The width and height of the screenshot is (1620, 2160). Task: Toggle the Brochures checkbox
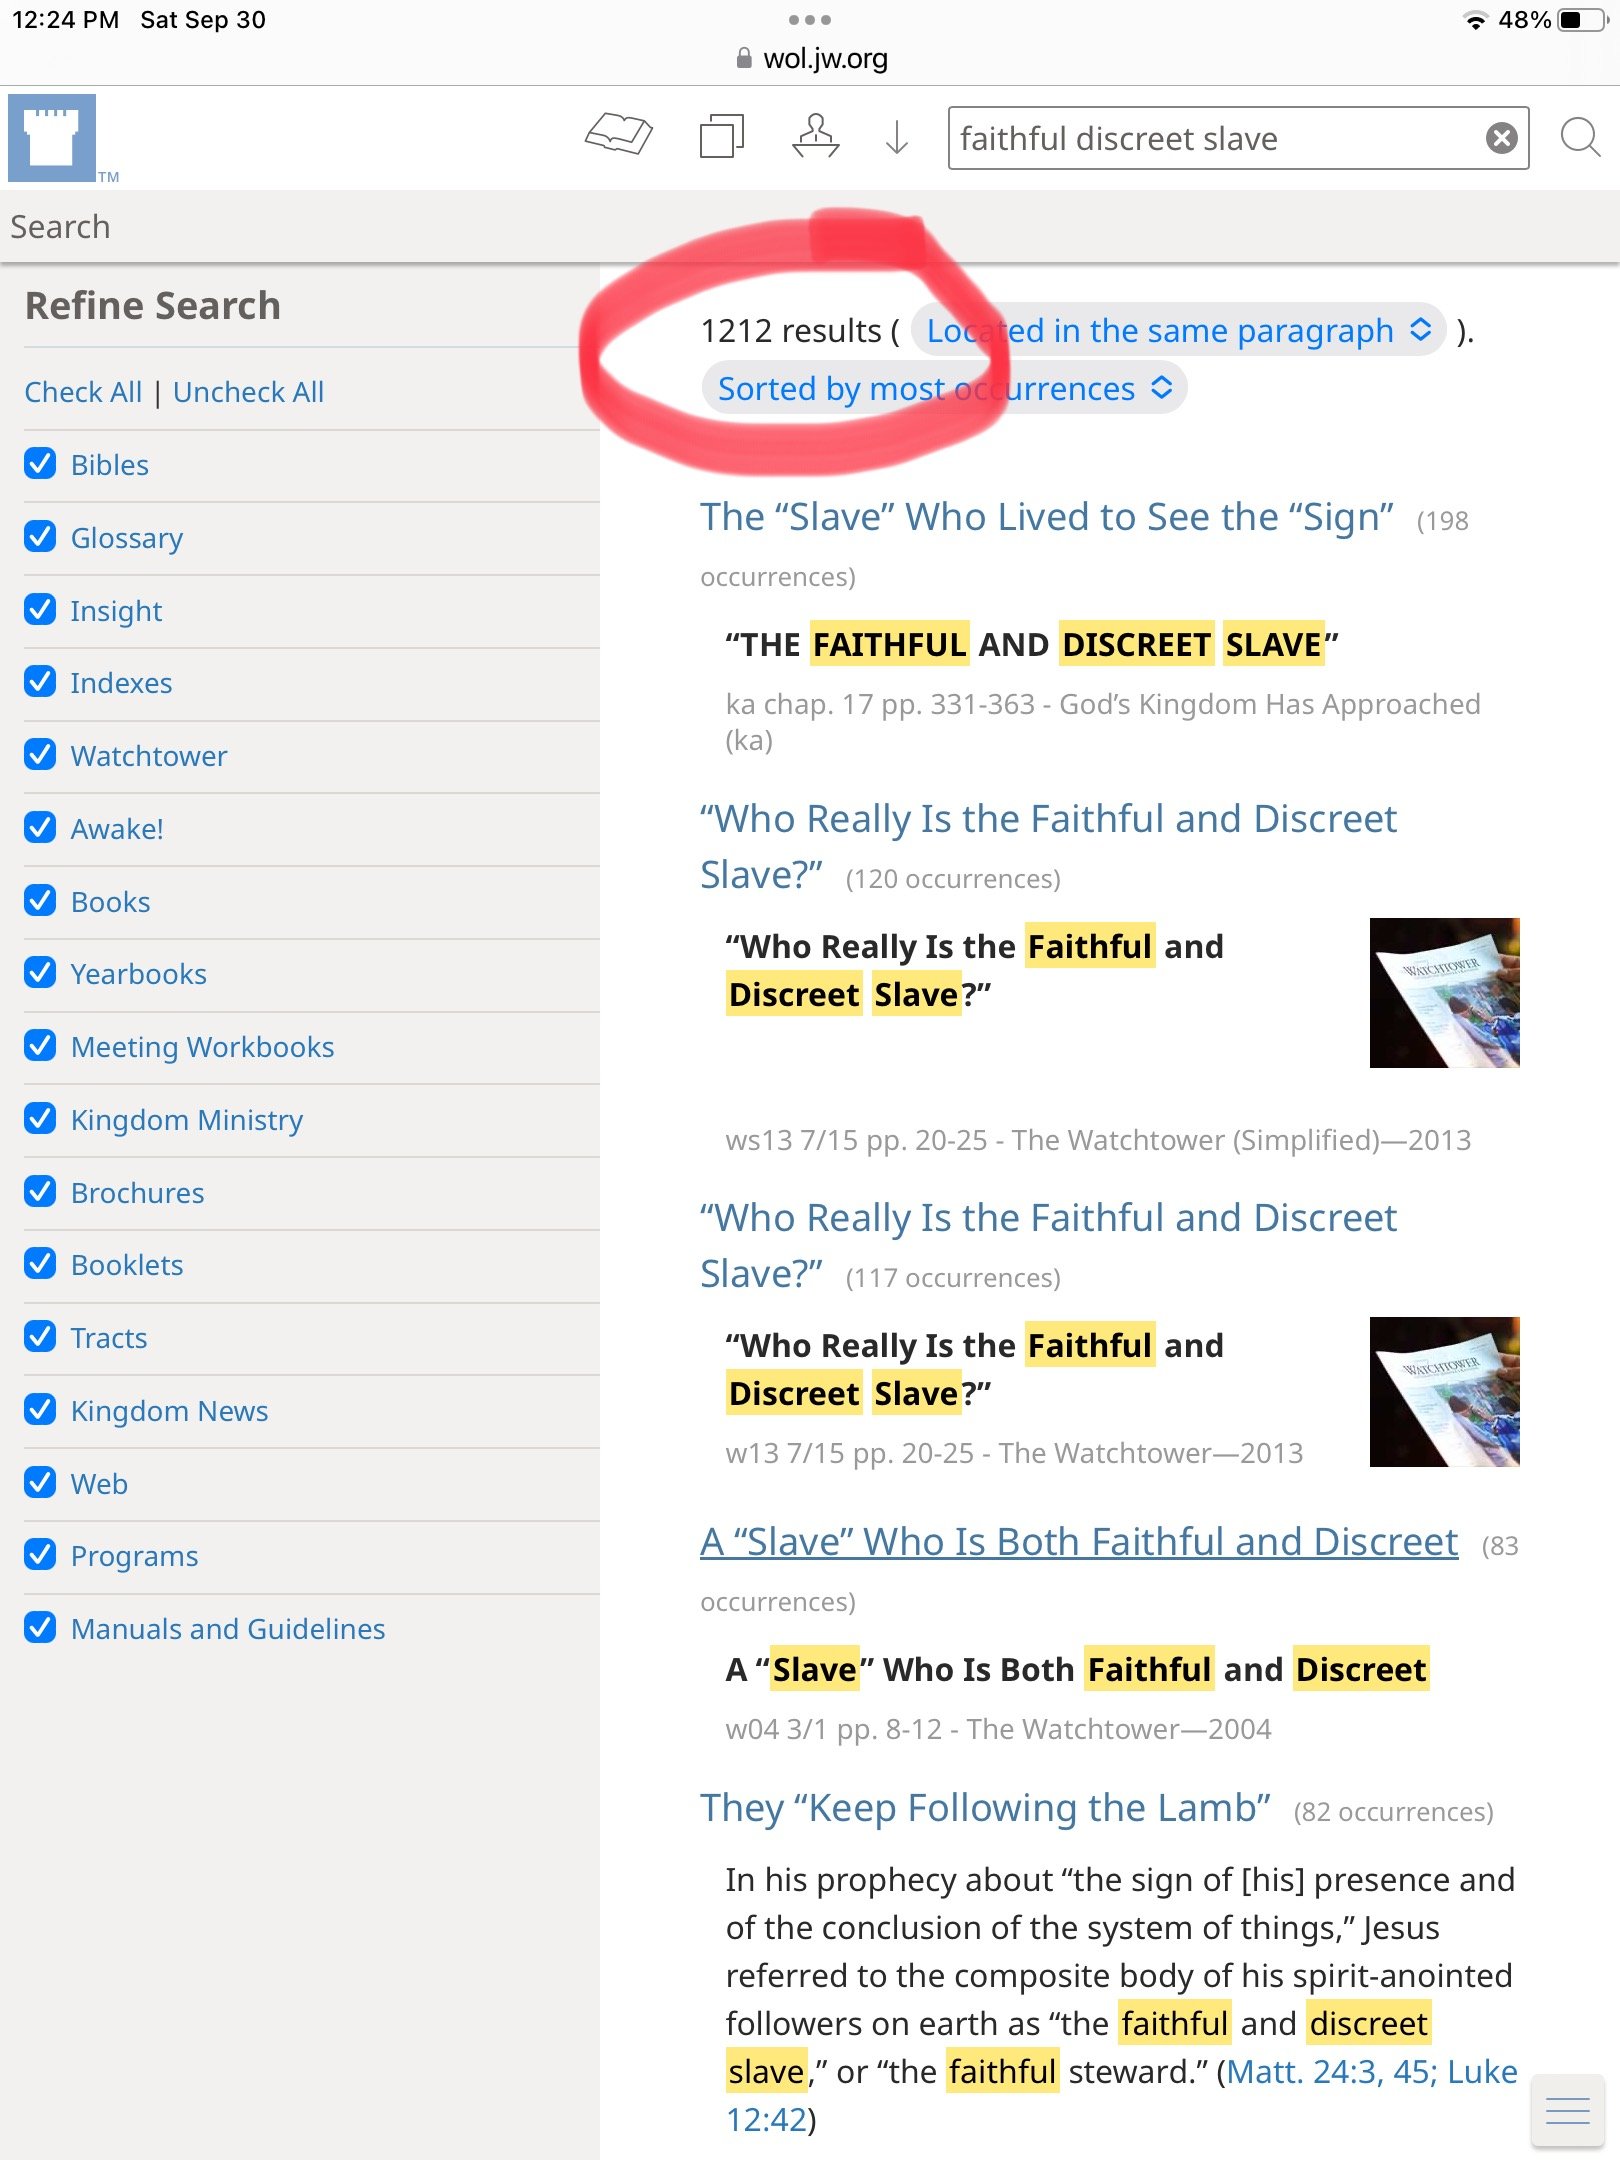pos(40,1191)
